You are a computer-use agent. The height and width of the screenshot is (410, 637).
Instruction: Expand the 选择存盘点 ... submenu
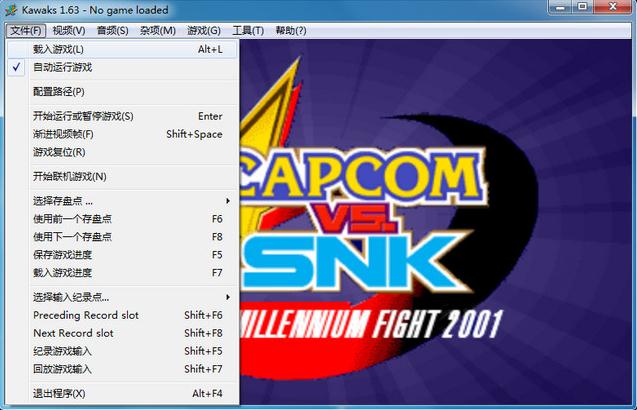pyautogui.click(x=122, y=201)
